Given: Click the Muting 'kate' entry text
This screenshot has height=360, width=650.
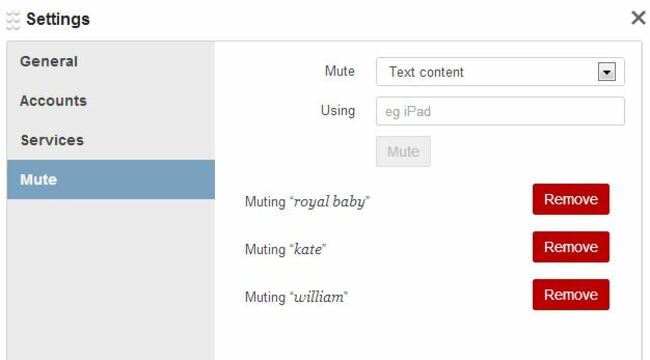Looking at the screenshot, I should click(286, 249).
